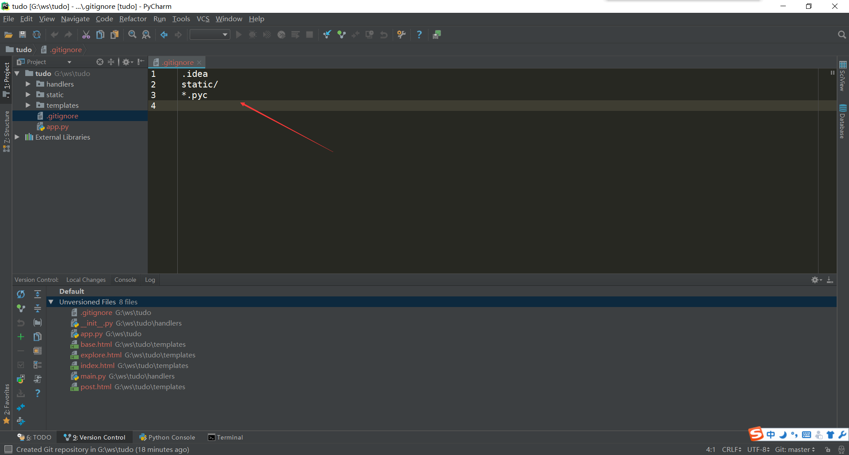
Task: Open Project panel gear settings menu
Action: tap(127, 62)
